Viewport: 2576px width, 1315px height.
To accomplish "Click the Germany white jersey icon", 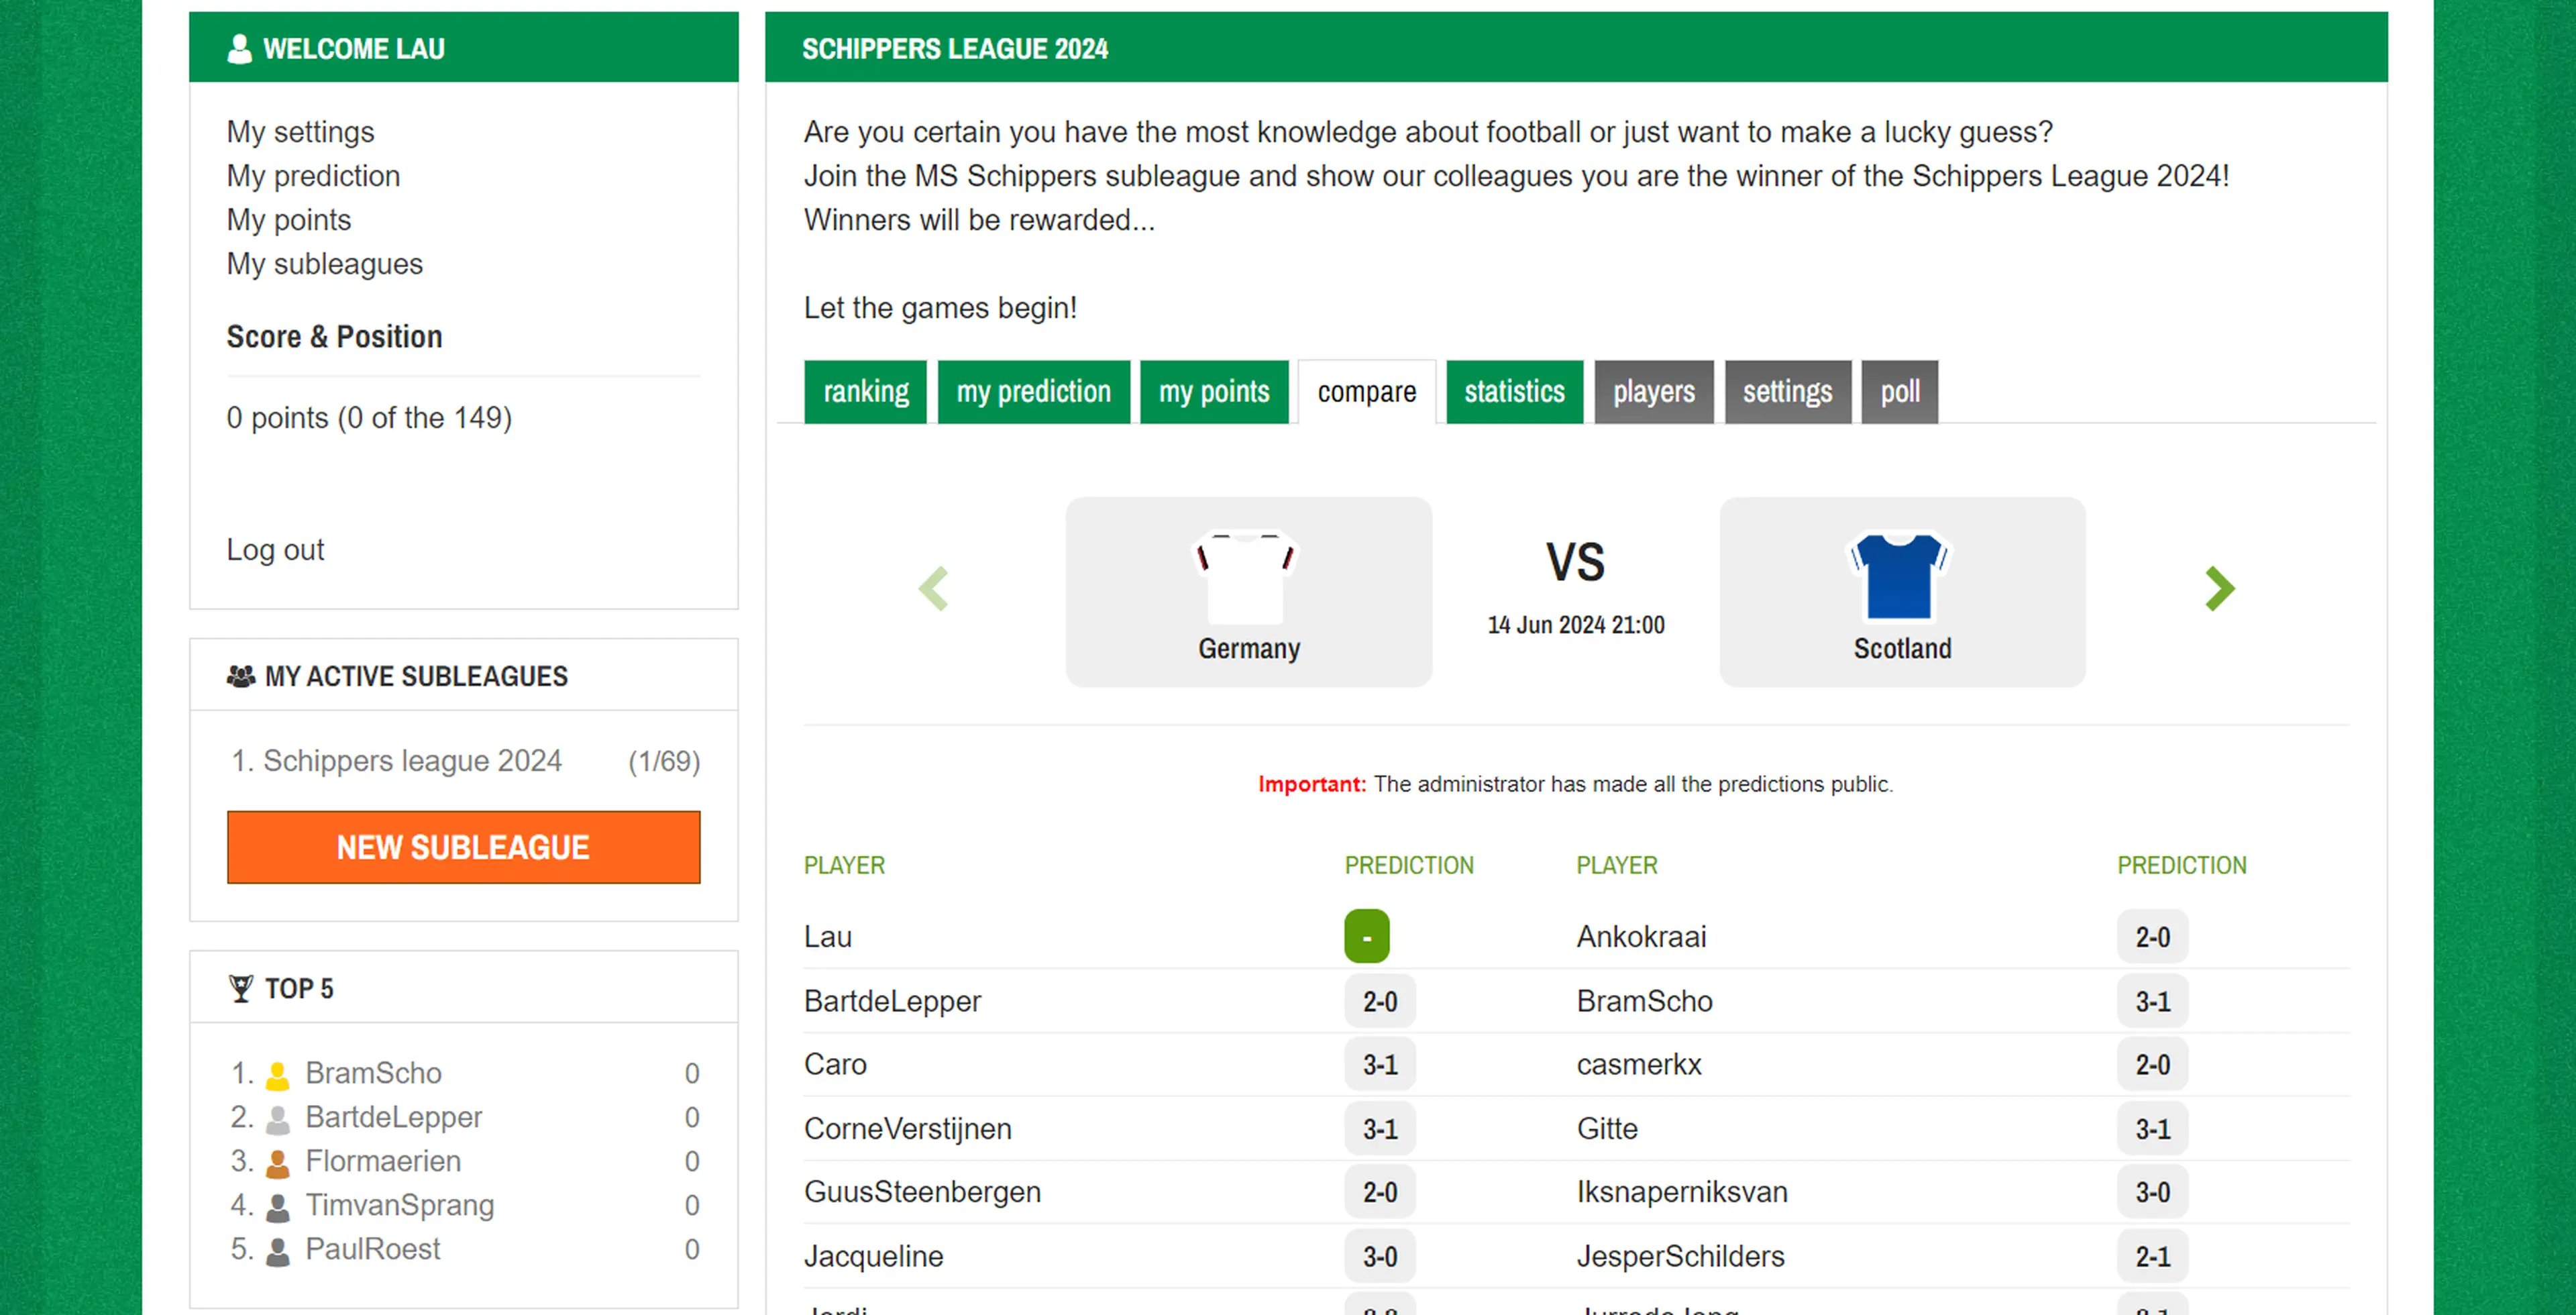I will pos(1246,578).
